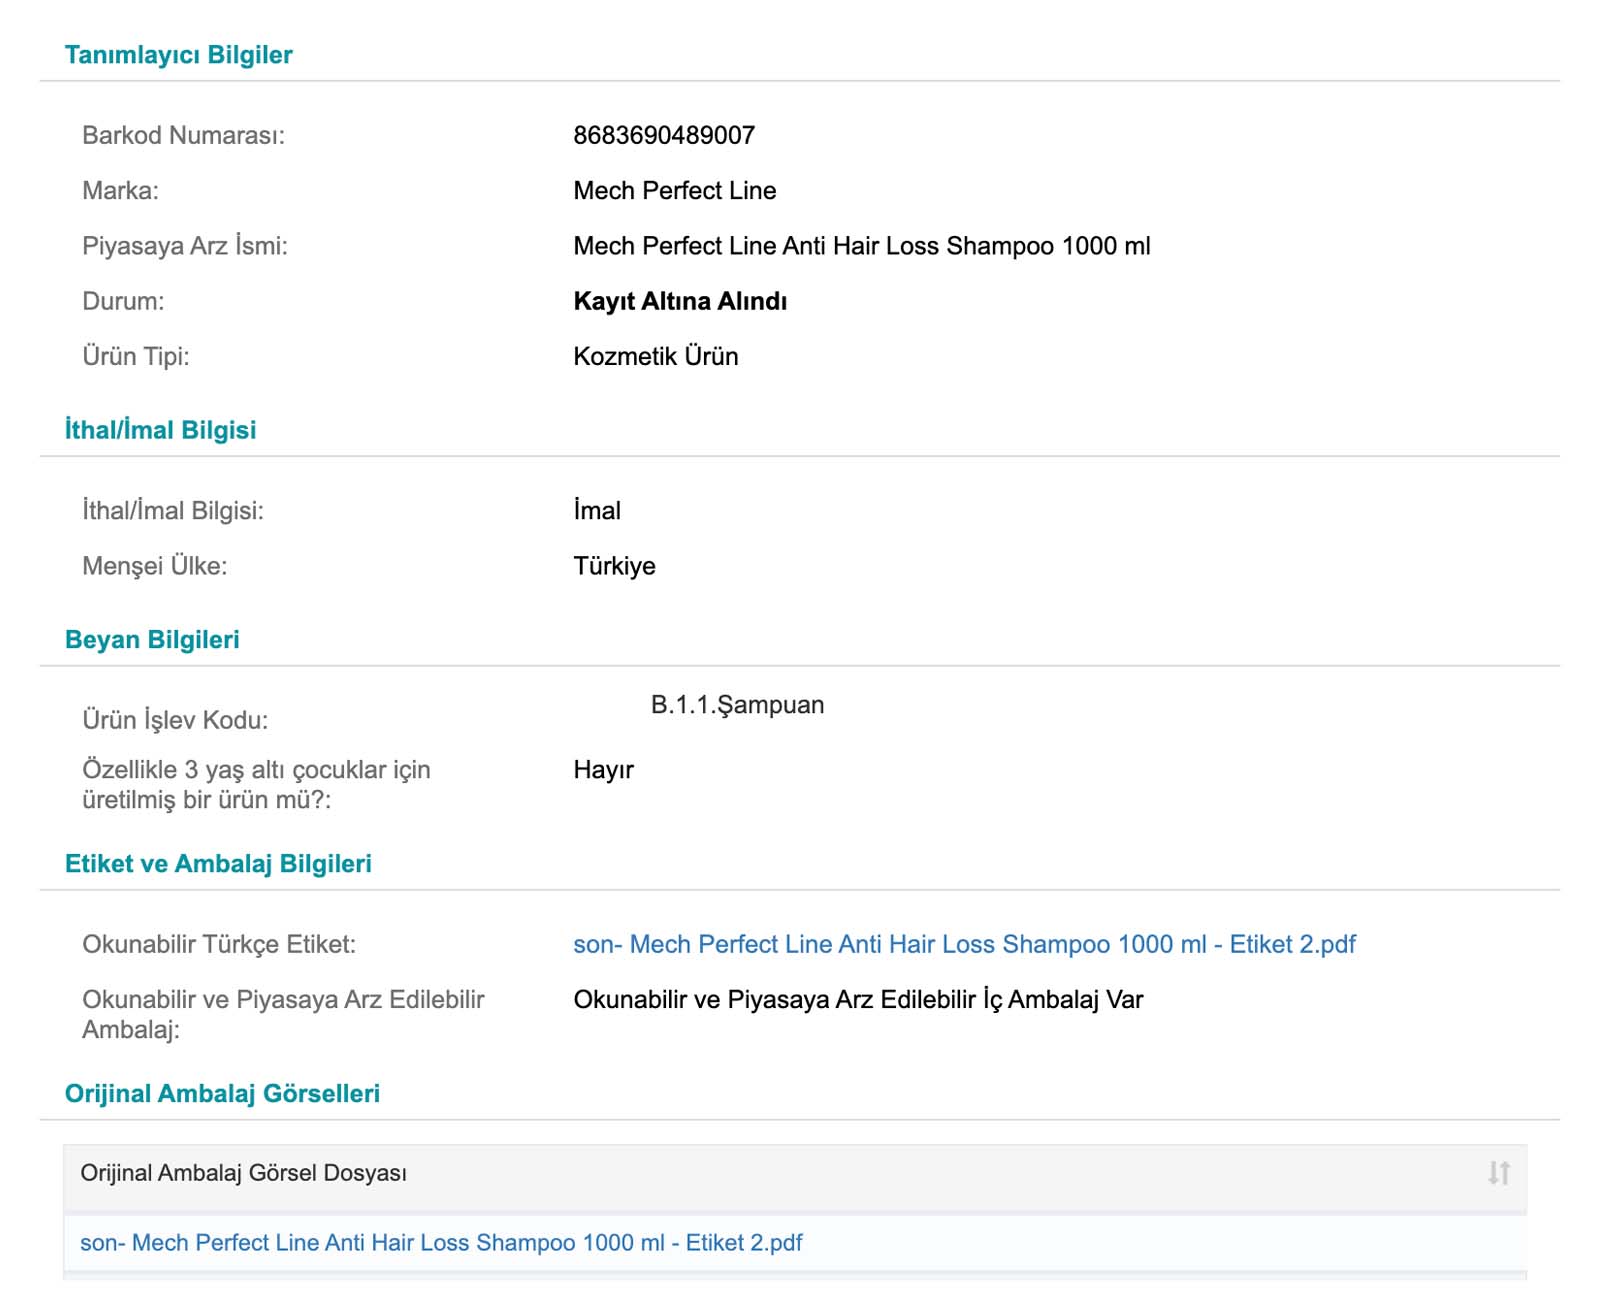Click the Barkod Numarası field label

coord(183,135)
